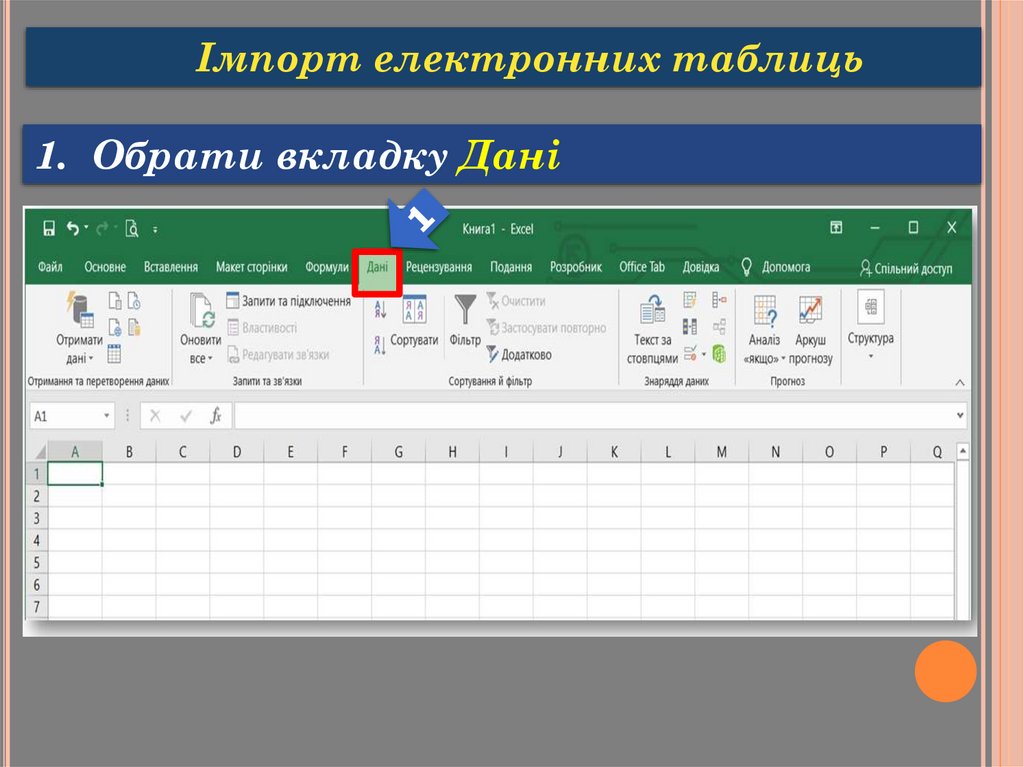Open the Оновити все dropdown
Image resolution: width=1024 pixels, height=767 pixels.
click(200, 328)
